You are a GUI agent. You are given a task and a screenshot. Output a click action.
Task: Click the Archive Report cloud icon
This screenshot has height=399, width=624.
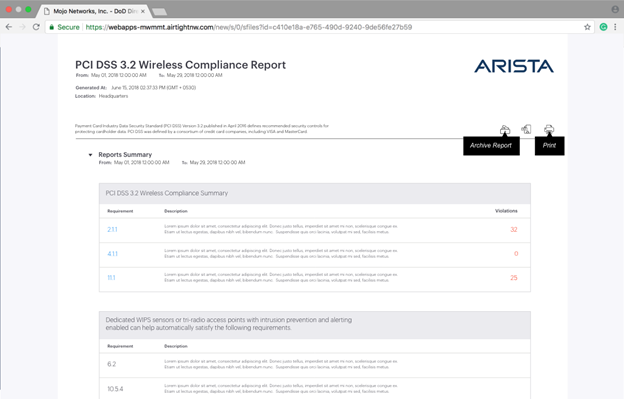pos(505,129)
